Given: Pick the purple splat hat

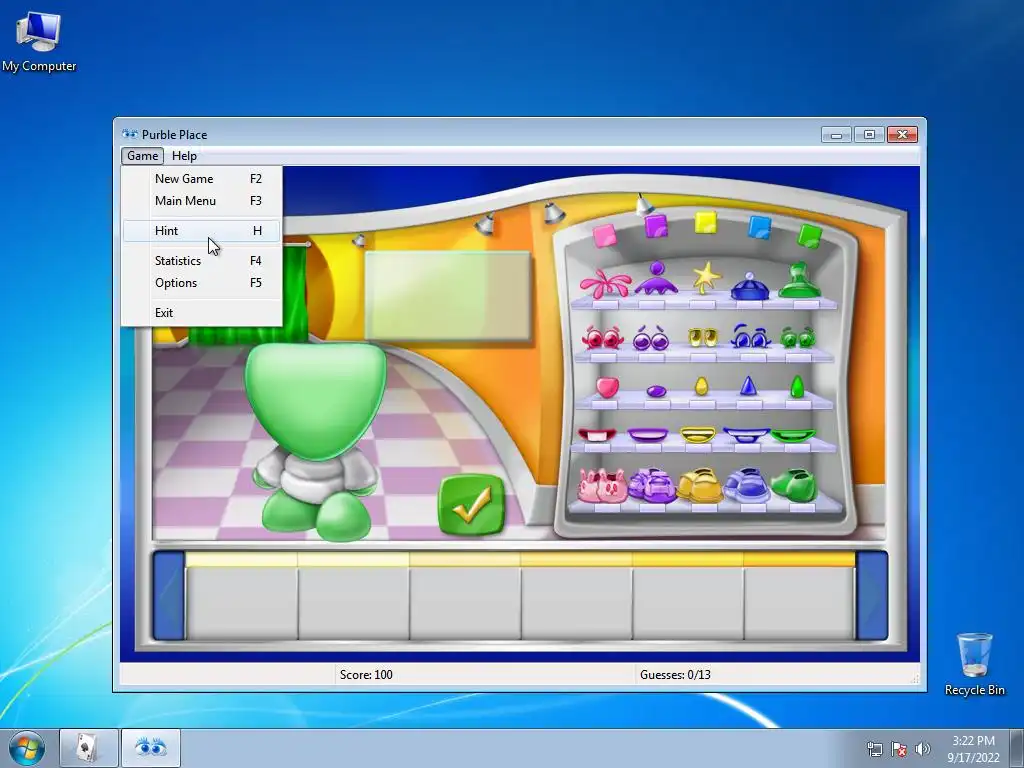Looking at the screenshot, I should click(656, 279).
